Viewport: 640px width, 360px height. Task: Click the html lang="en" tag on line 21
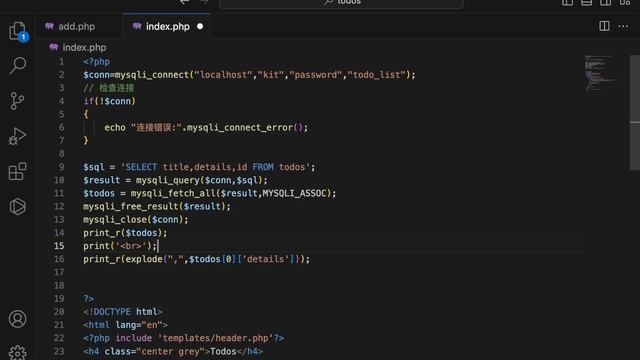click(125, 325)
